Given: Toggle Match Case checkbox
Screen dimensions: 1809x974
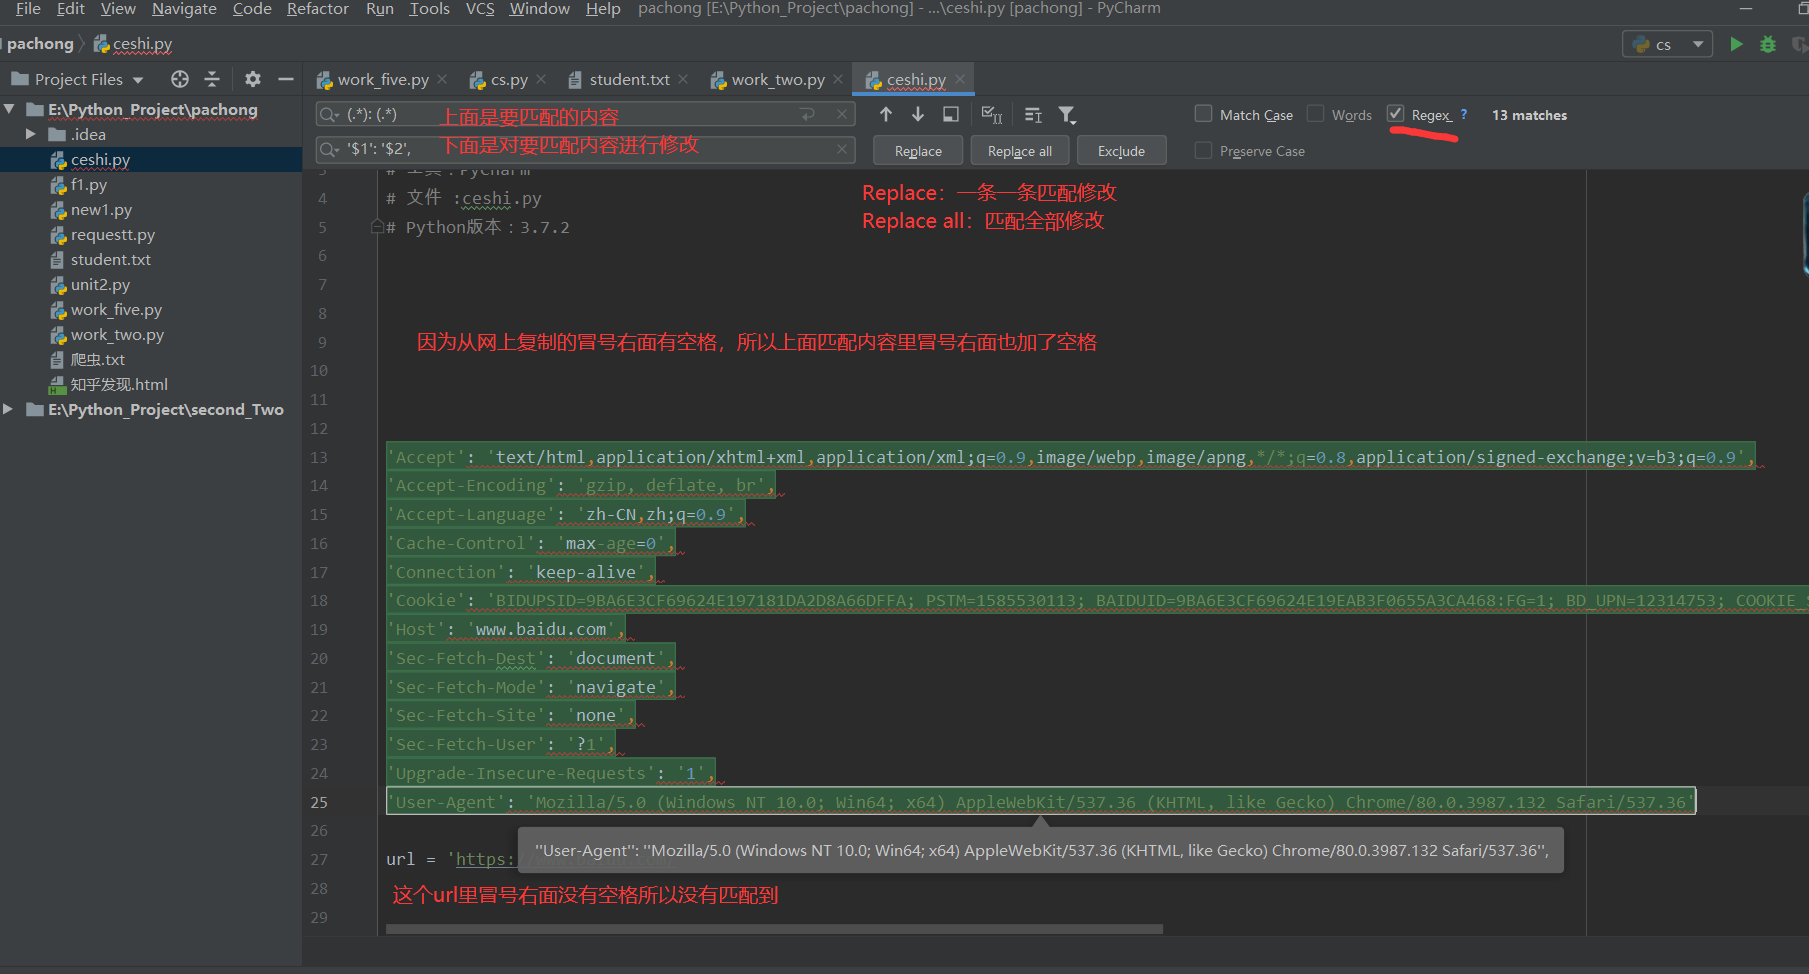Looking at the screenshot, I should pyautogui.click(x=1204, y=114).
